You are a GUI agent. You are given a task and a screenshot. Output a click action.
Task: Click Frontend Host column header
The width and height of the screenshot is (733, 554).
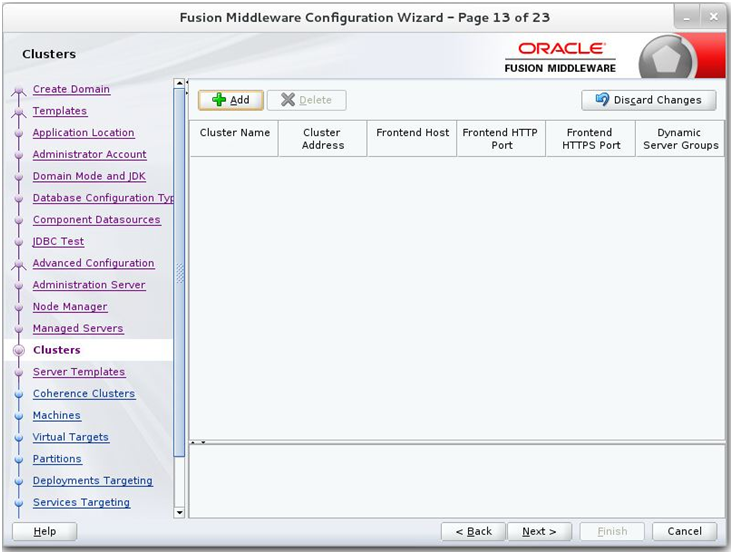point(412,138)
